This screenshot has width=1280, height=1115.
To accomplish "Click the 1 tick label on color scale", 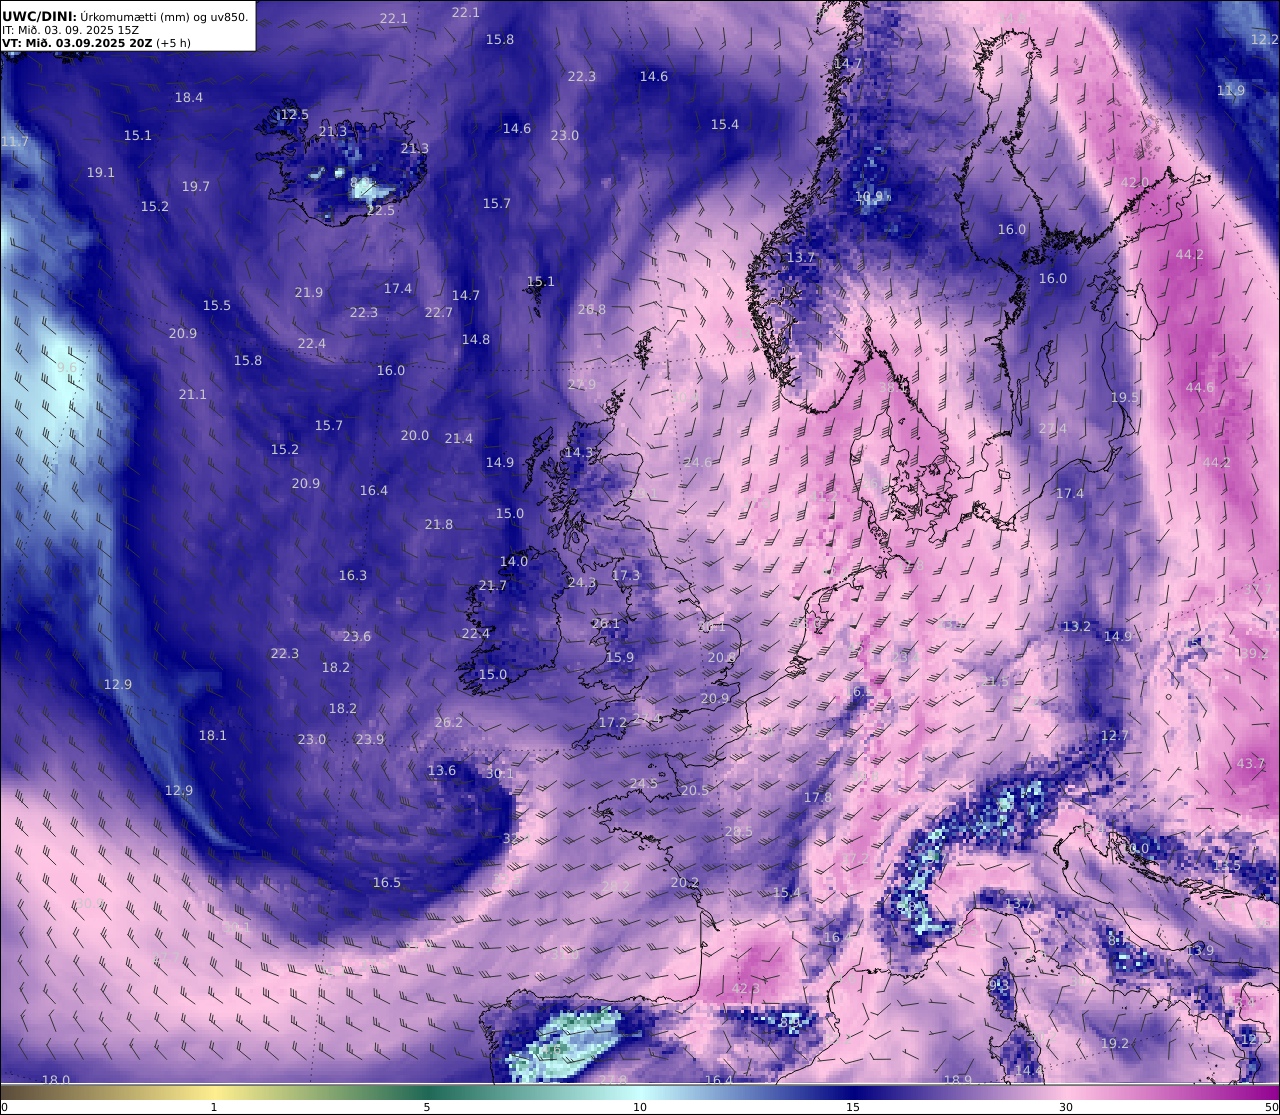I will click(214, 1107).
